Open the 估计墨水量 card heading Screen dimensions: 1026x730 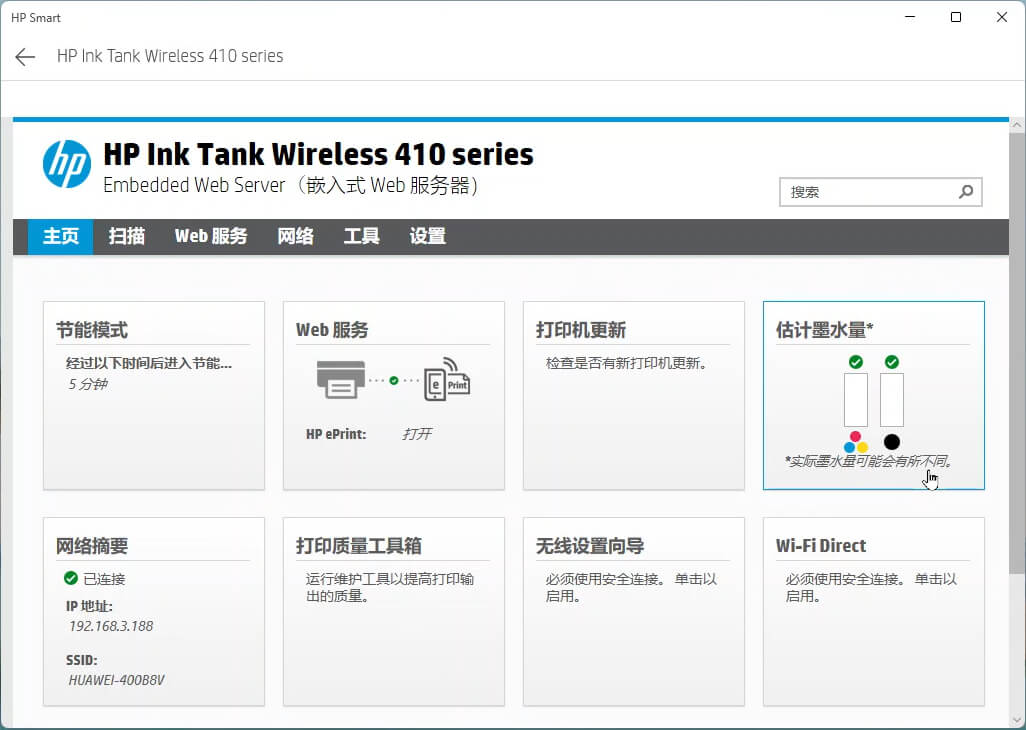(x=824, y=330)
